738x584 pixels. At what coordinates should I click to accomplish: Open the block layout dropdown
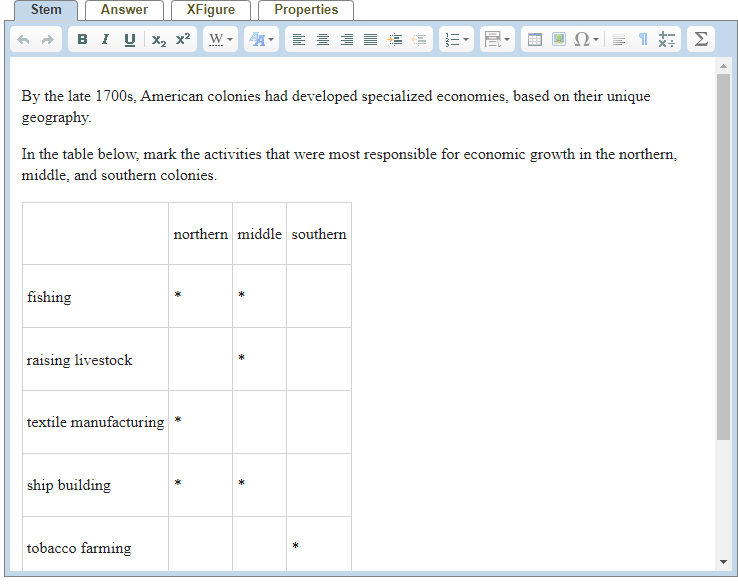(x=497, y=40)
